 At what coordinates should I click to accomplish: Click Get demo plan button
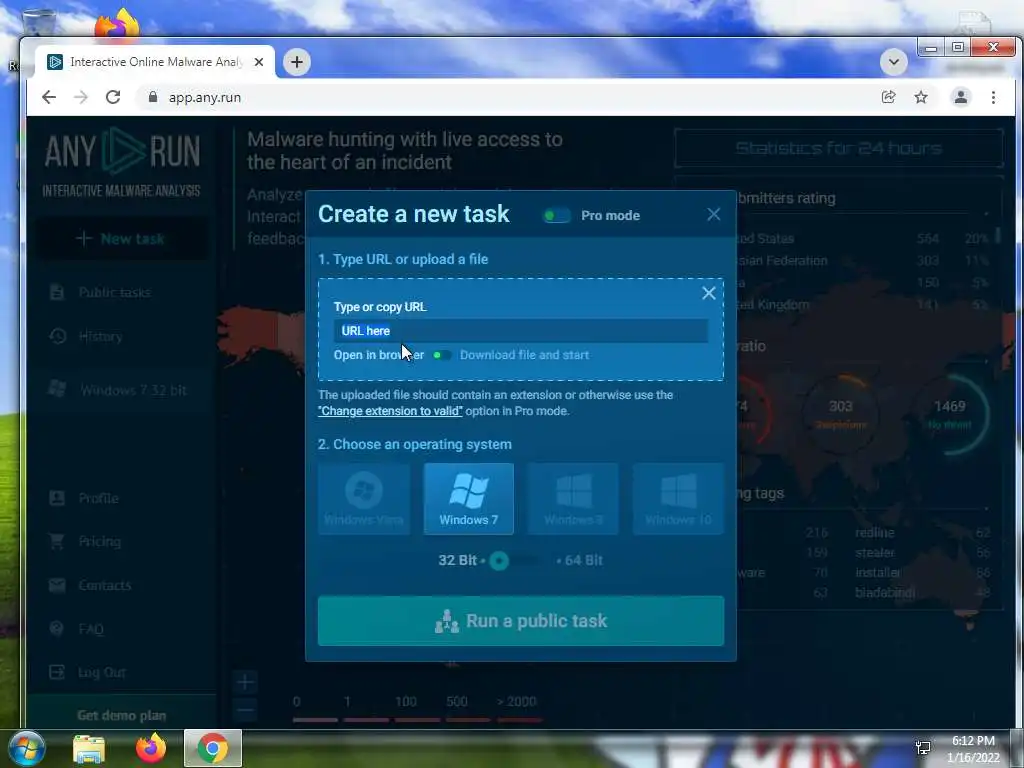[x=121, y=715]
